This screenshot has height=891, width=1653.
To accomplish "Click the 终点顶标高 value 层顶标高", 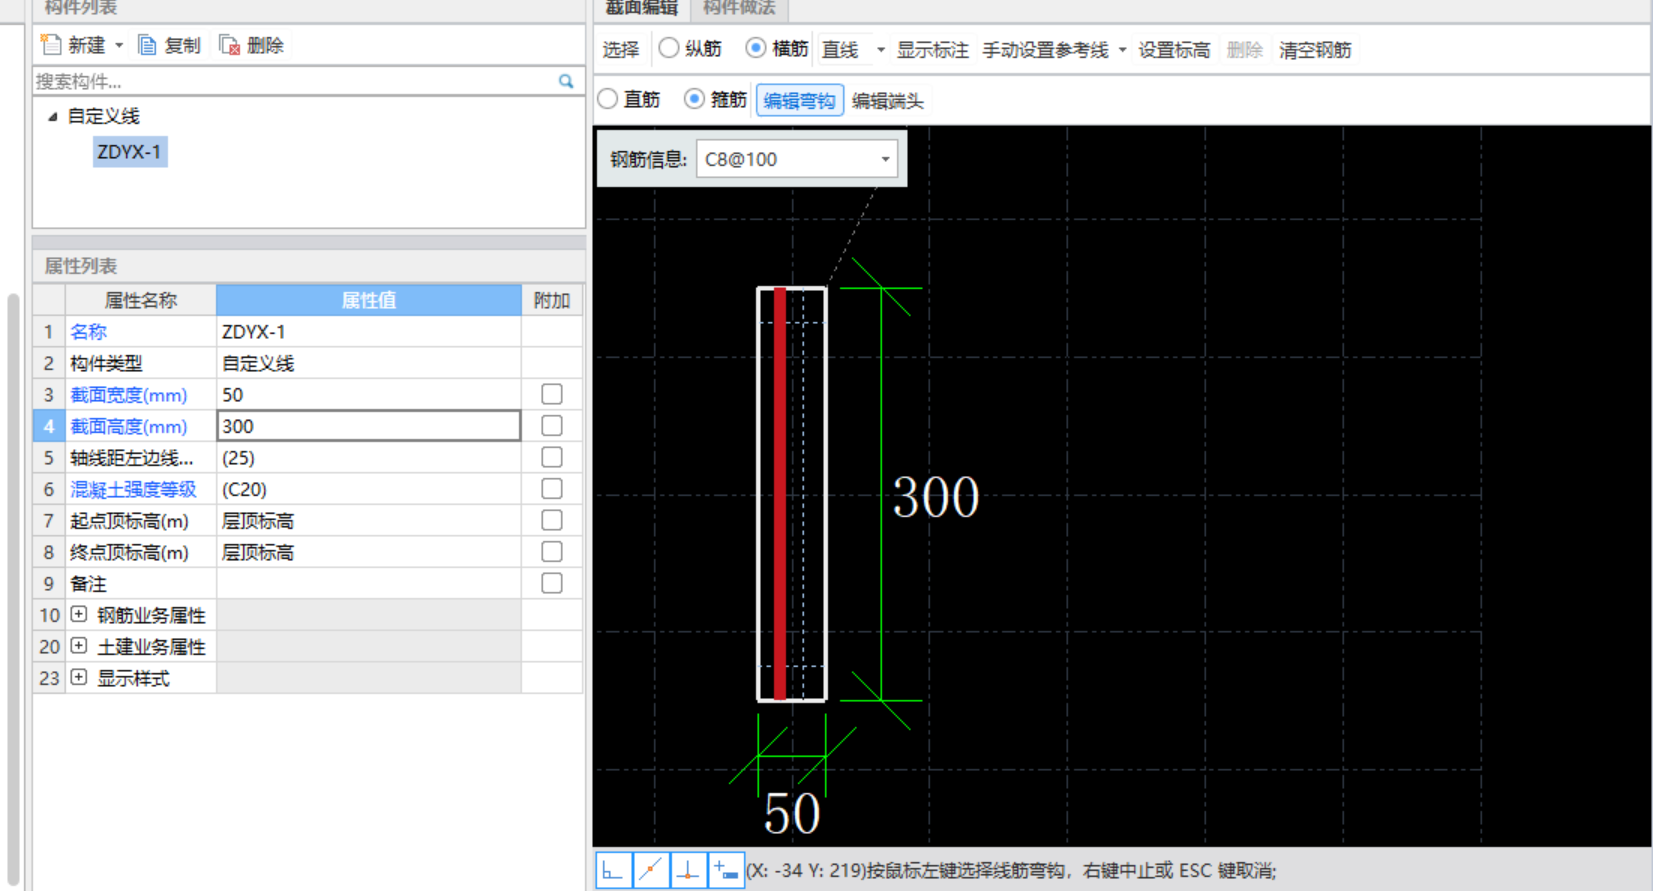I will point(369,552).
